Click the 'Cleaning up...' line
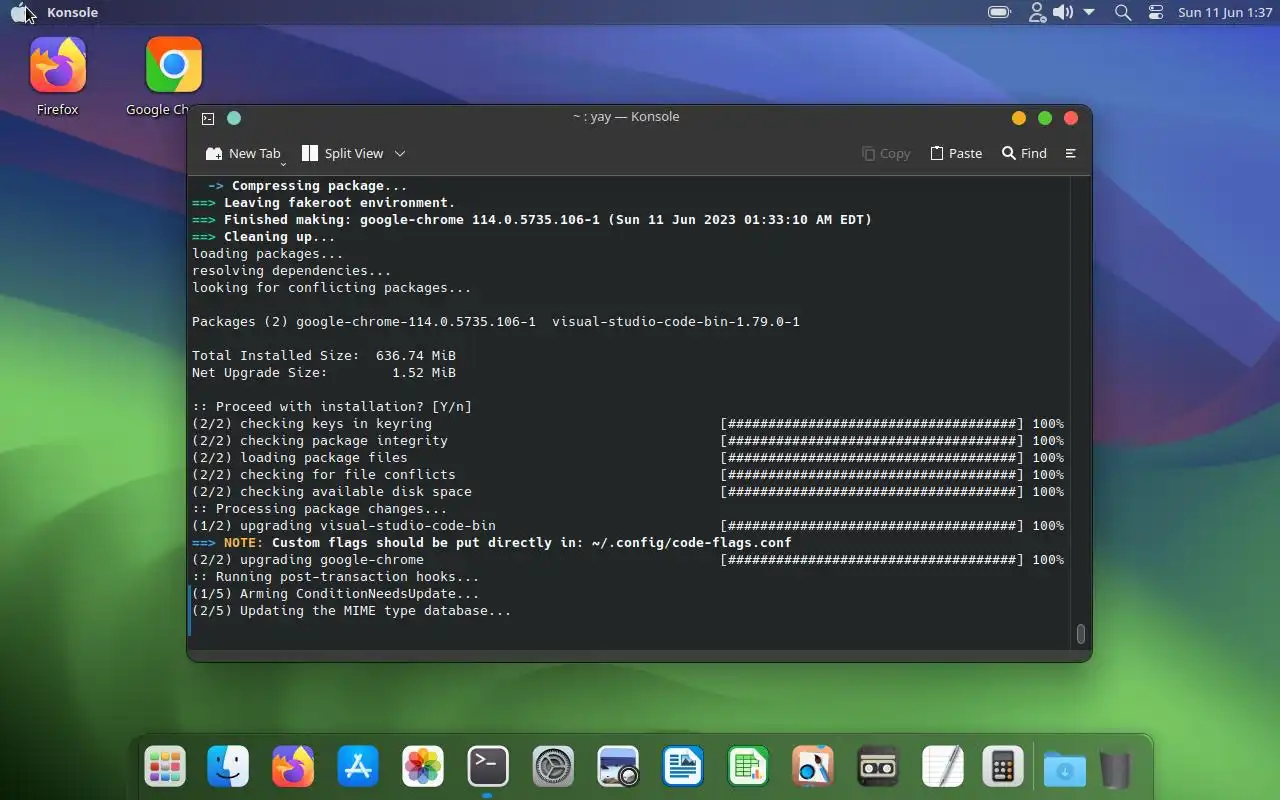This screenshot has height=800, width=1280. click(264, 237)
